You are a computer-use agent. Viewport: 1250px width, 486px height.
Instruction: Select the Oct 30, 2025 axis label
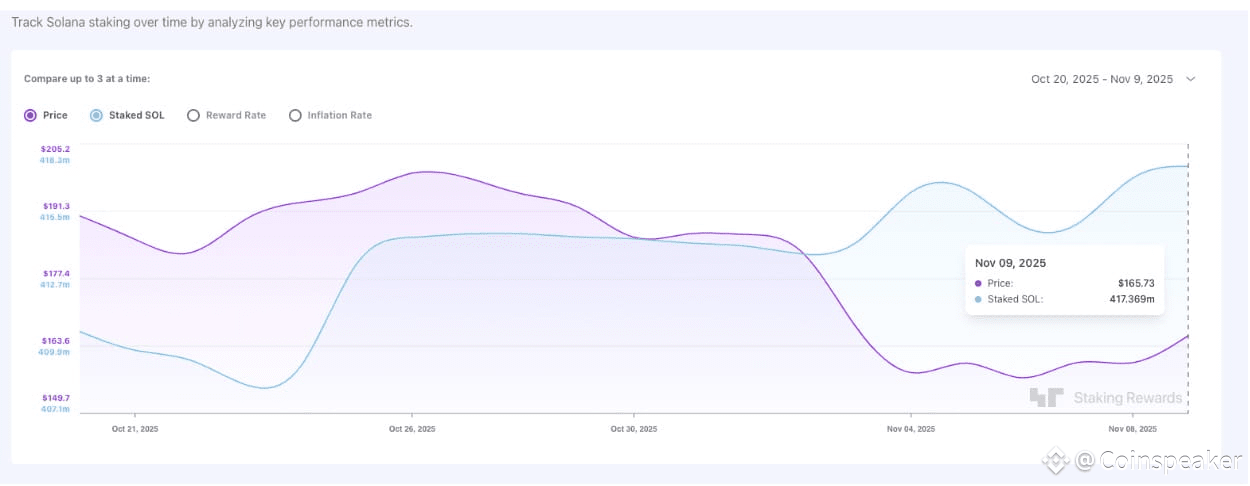[634, 429]
